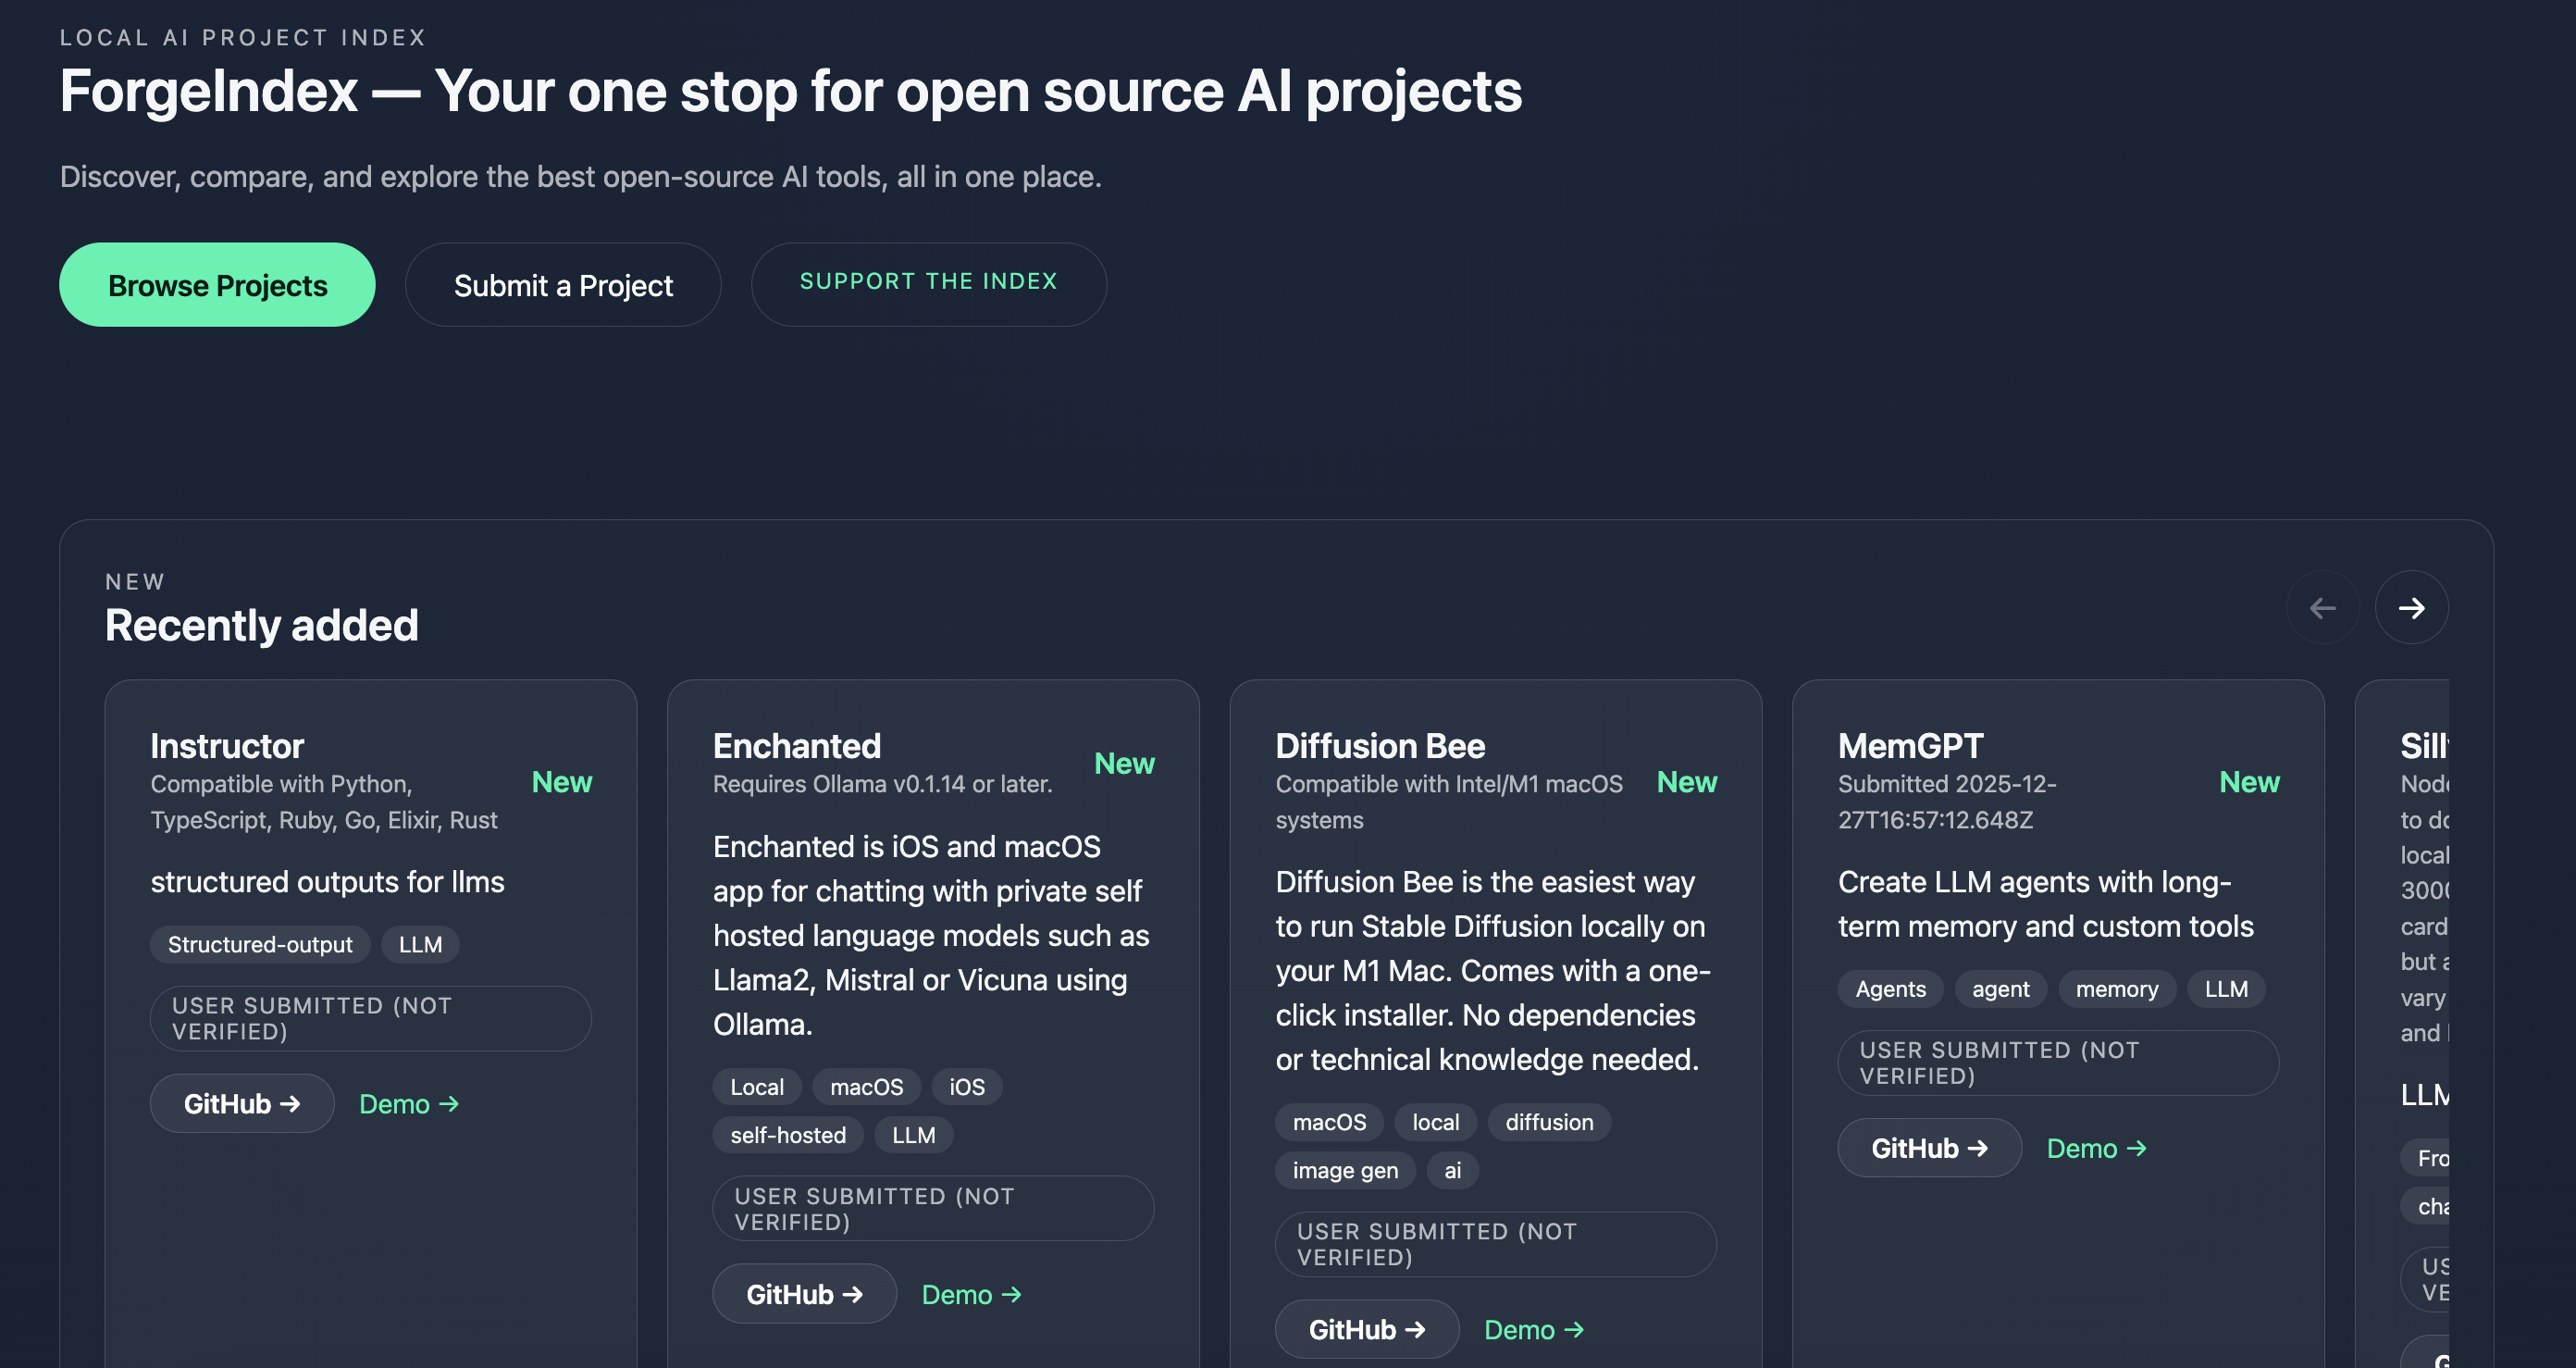Open Instructor GitHub link
2576x1368 pixels.
(x=241, y=1103)
